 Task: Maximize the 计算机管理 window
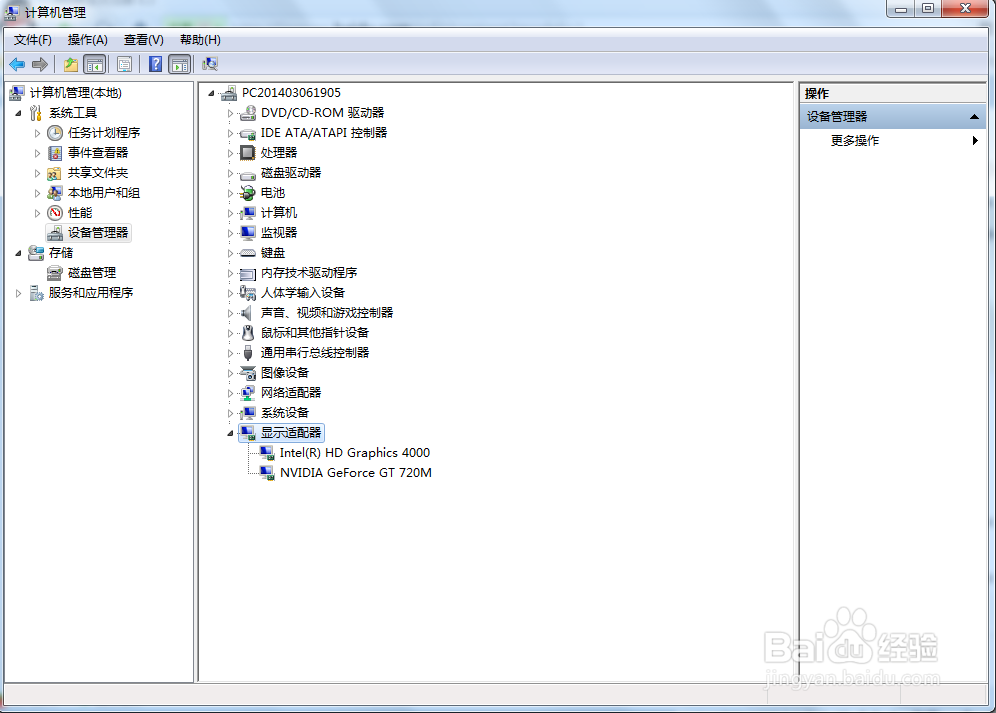tap(928, 9)
